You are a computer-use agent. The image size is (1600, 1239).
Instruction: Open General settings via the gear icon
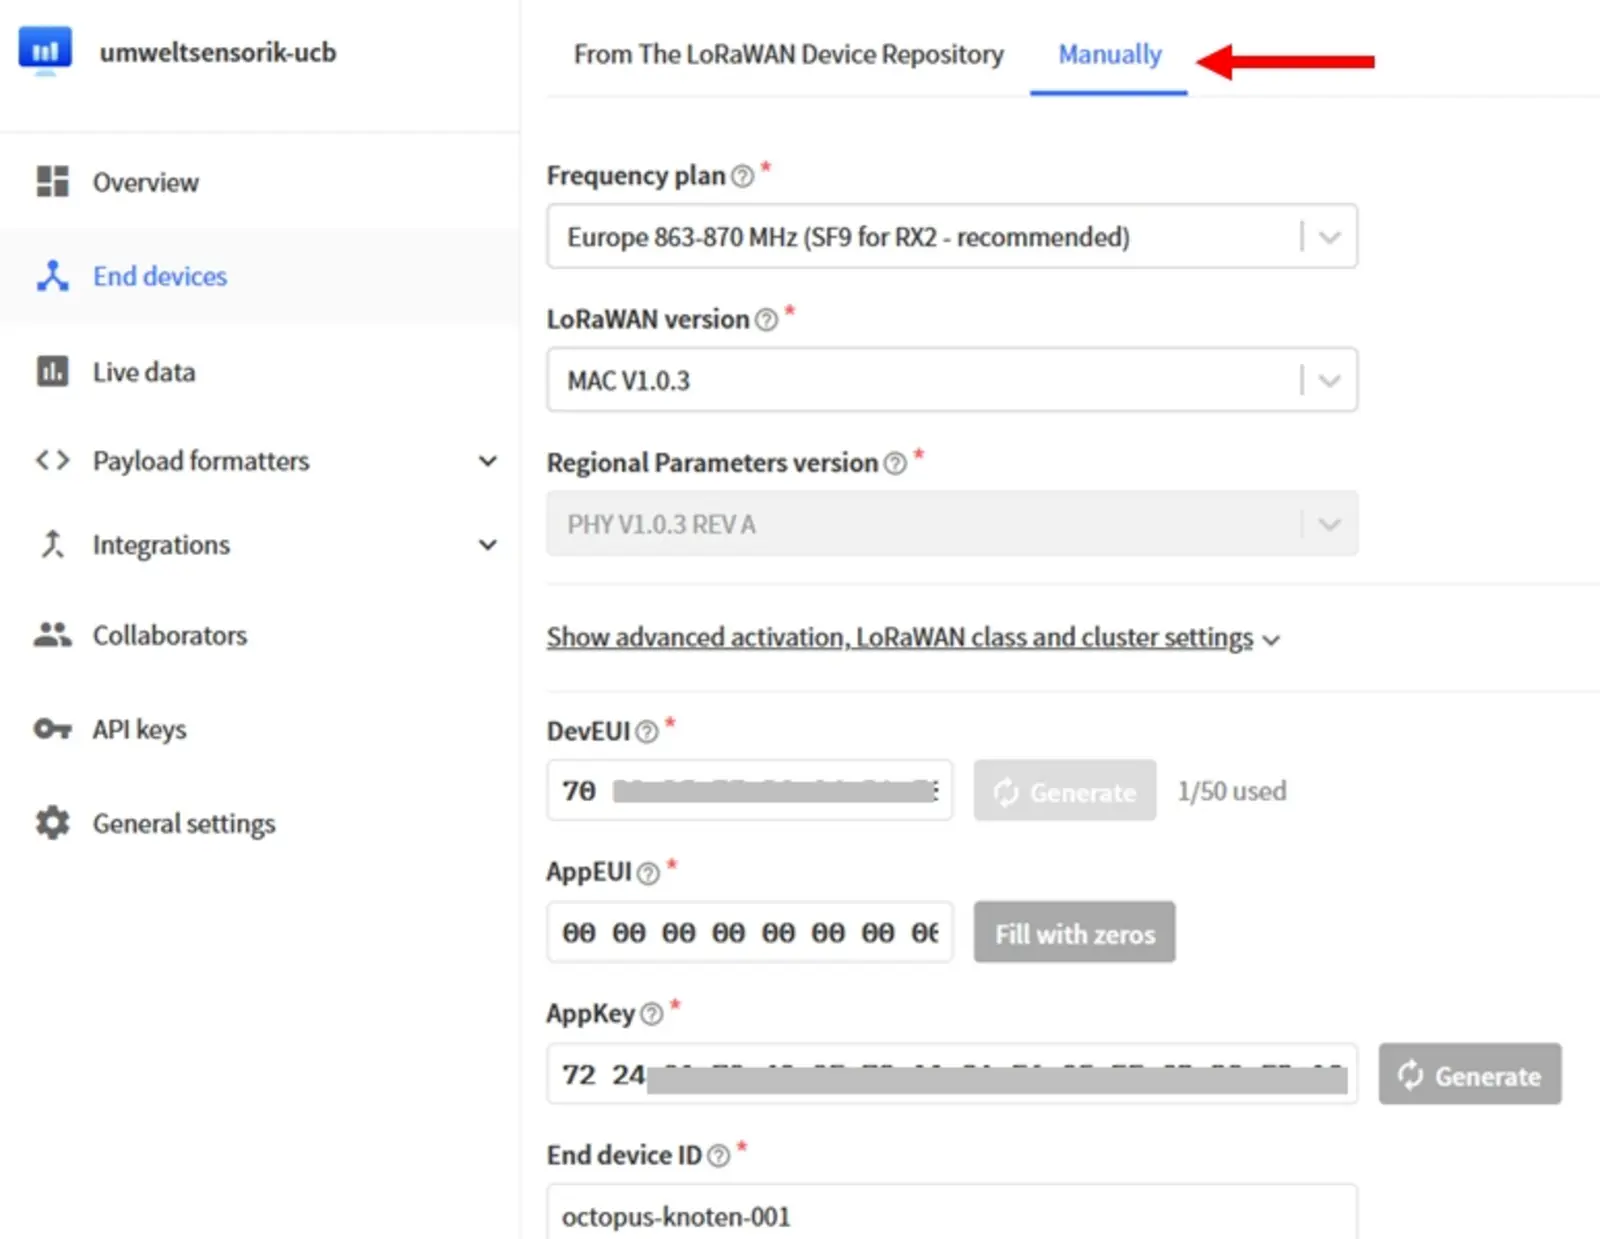[x=52, y=823]
